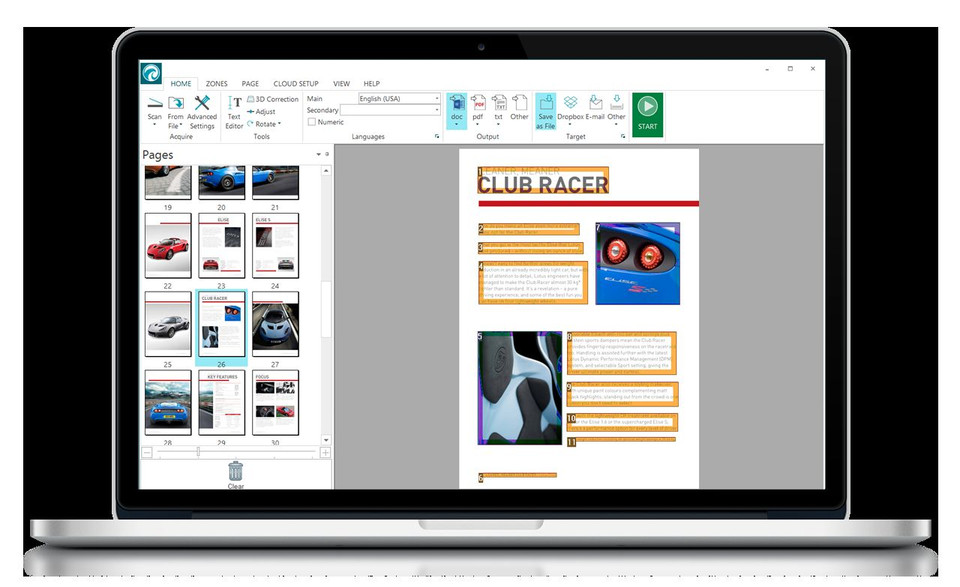Screen dimensions: 960x587
Task: Open Advanced Settings
Action: tap(203, 109)
